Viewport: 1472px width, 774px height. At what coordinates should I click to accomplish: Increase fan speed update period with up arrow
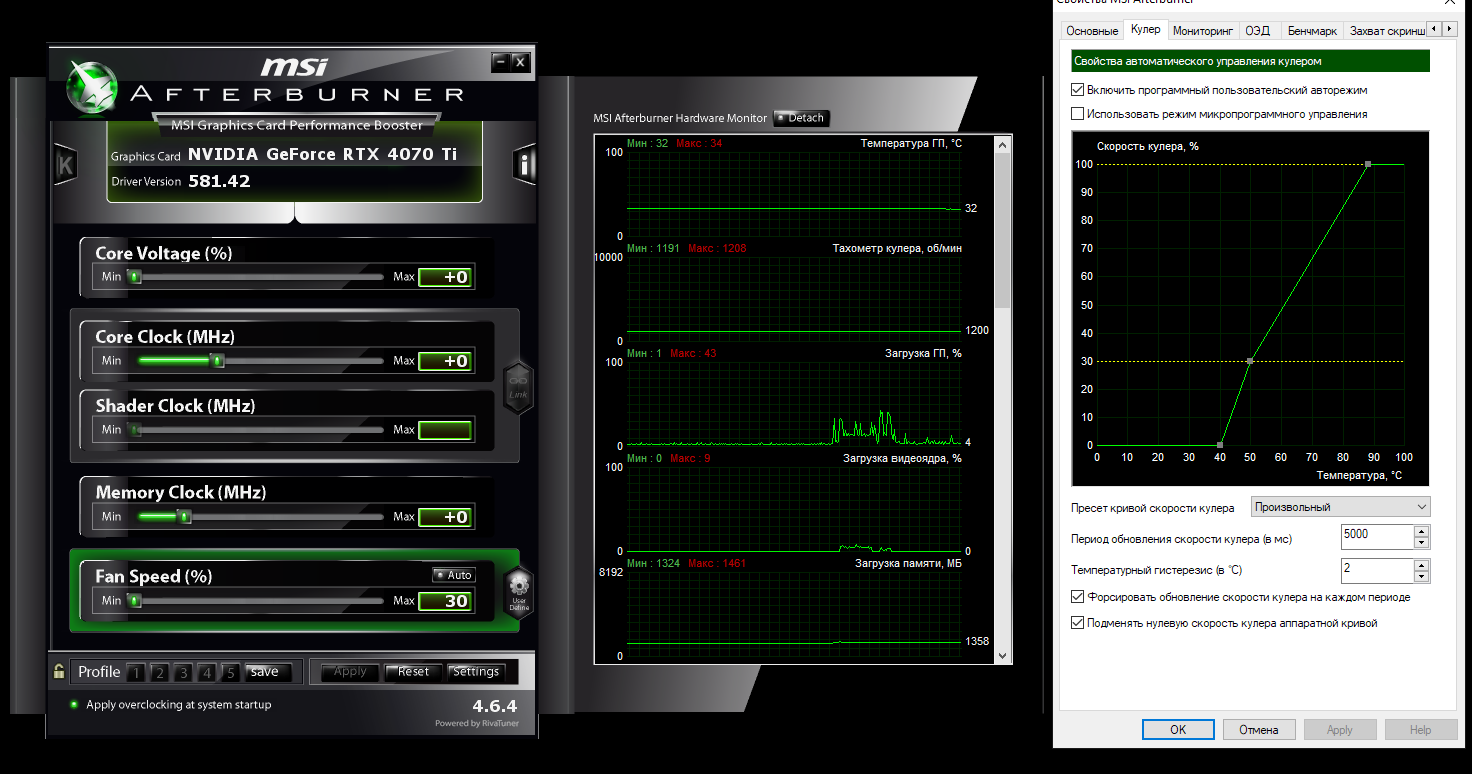1421,531
